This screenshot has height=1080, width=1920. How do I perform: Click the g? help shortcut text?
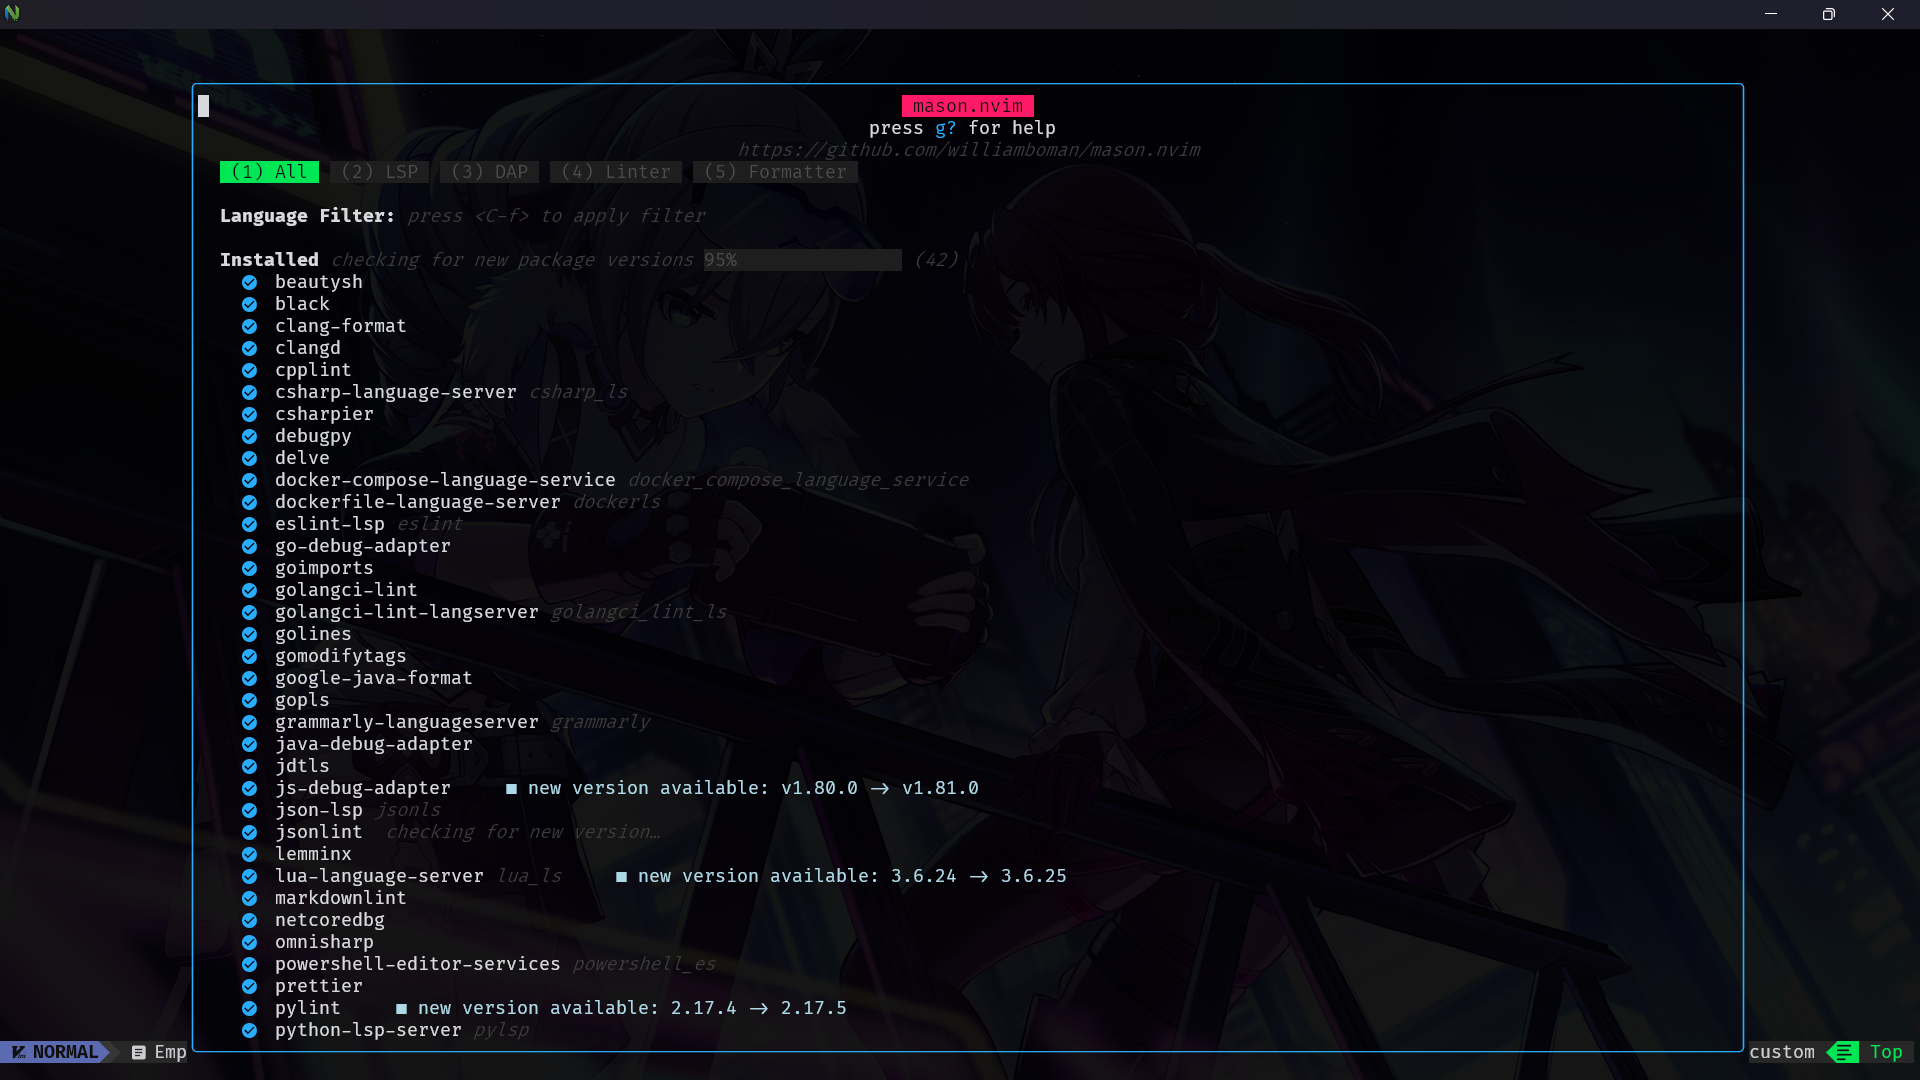[x=943, y=128]
